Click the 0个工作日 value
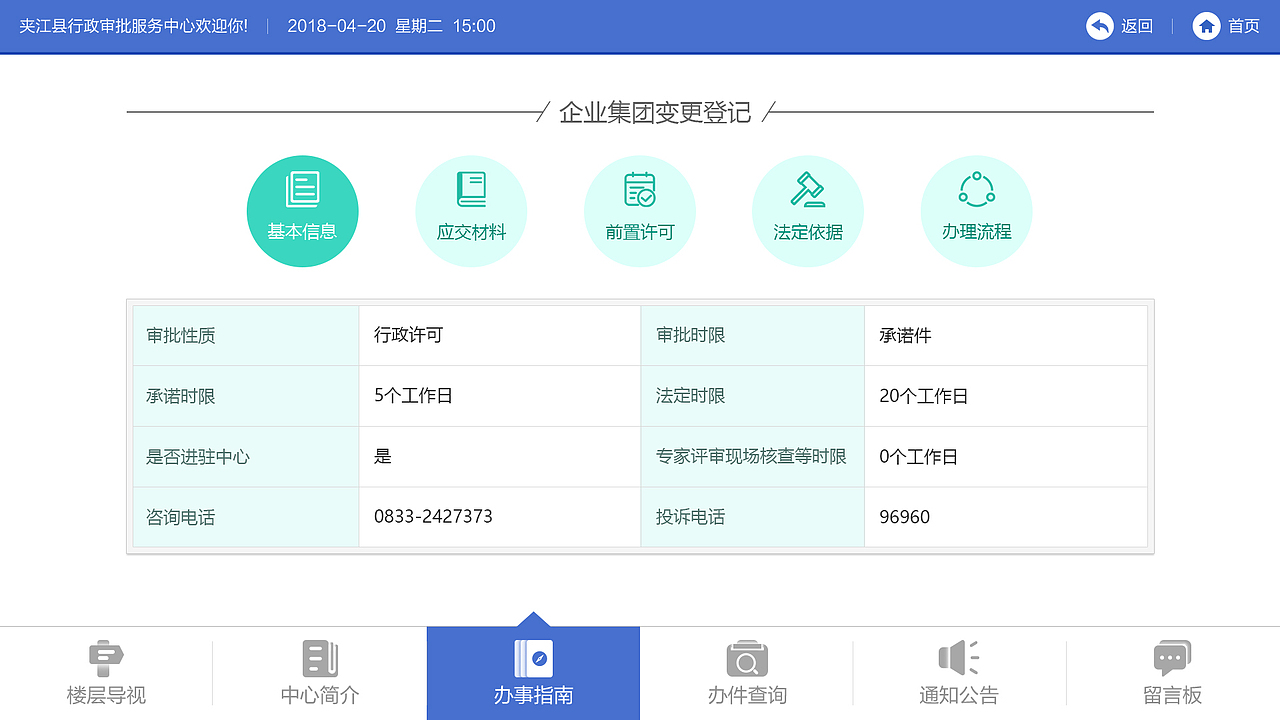 tap(918, 457)
